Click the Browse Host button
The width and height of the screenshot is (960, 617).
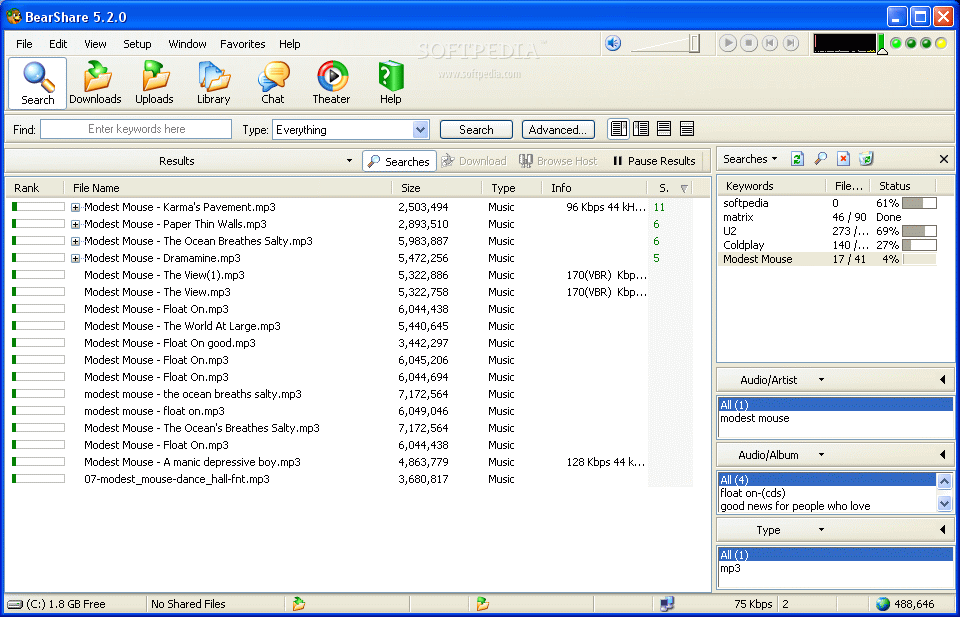click(558, 161)
